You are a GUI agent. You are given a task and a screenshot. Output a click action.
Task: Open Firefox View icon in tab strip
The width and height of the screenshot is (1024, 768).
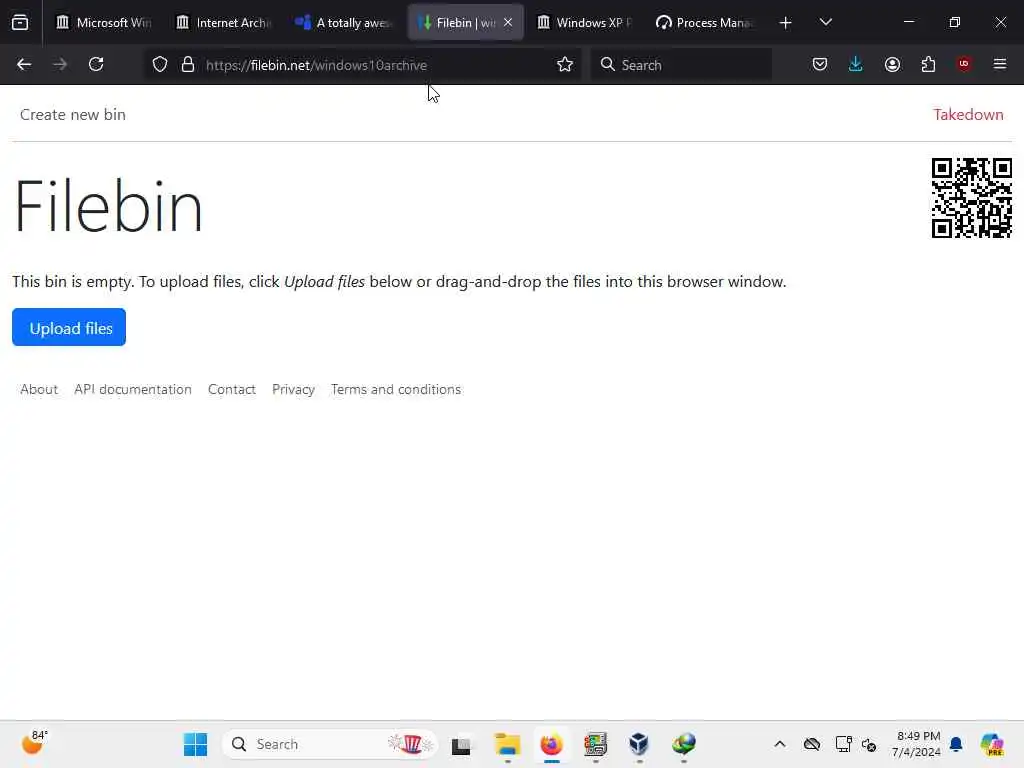[20, 23]
